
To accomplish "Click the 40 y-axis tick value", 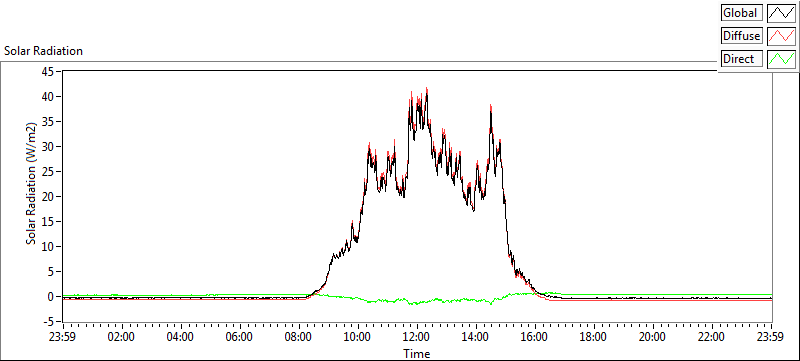I will [x=47, y=96].
